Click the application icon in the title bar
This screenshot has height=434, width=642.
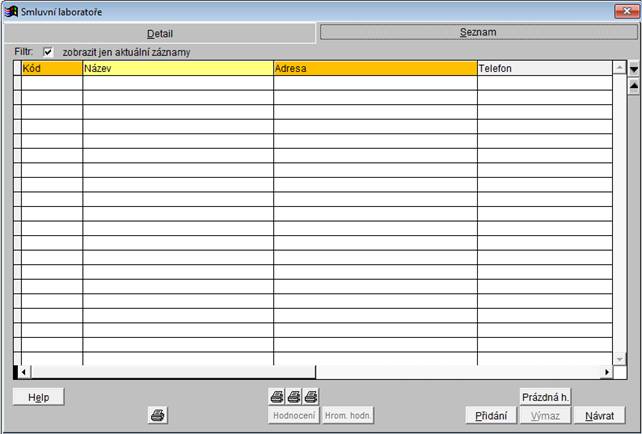(x=11, y=11)
